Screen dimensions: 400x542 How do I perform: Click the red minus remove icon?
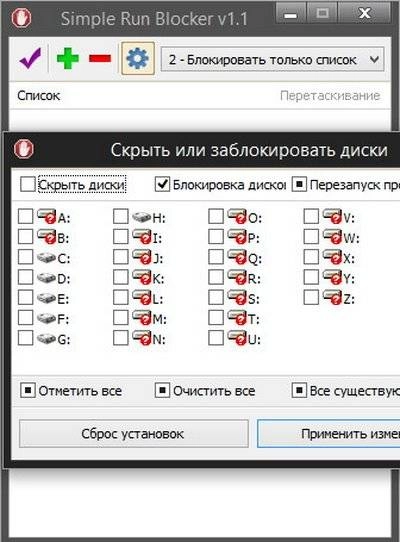100,58
